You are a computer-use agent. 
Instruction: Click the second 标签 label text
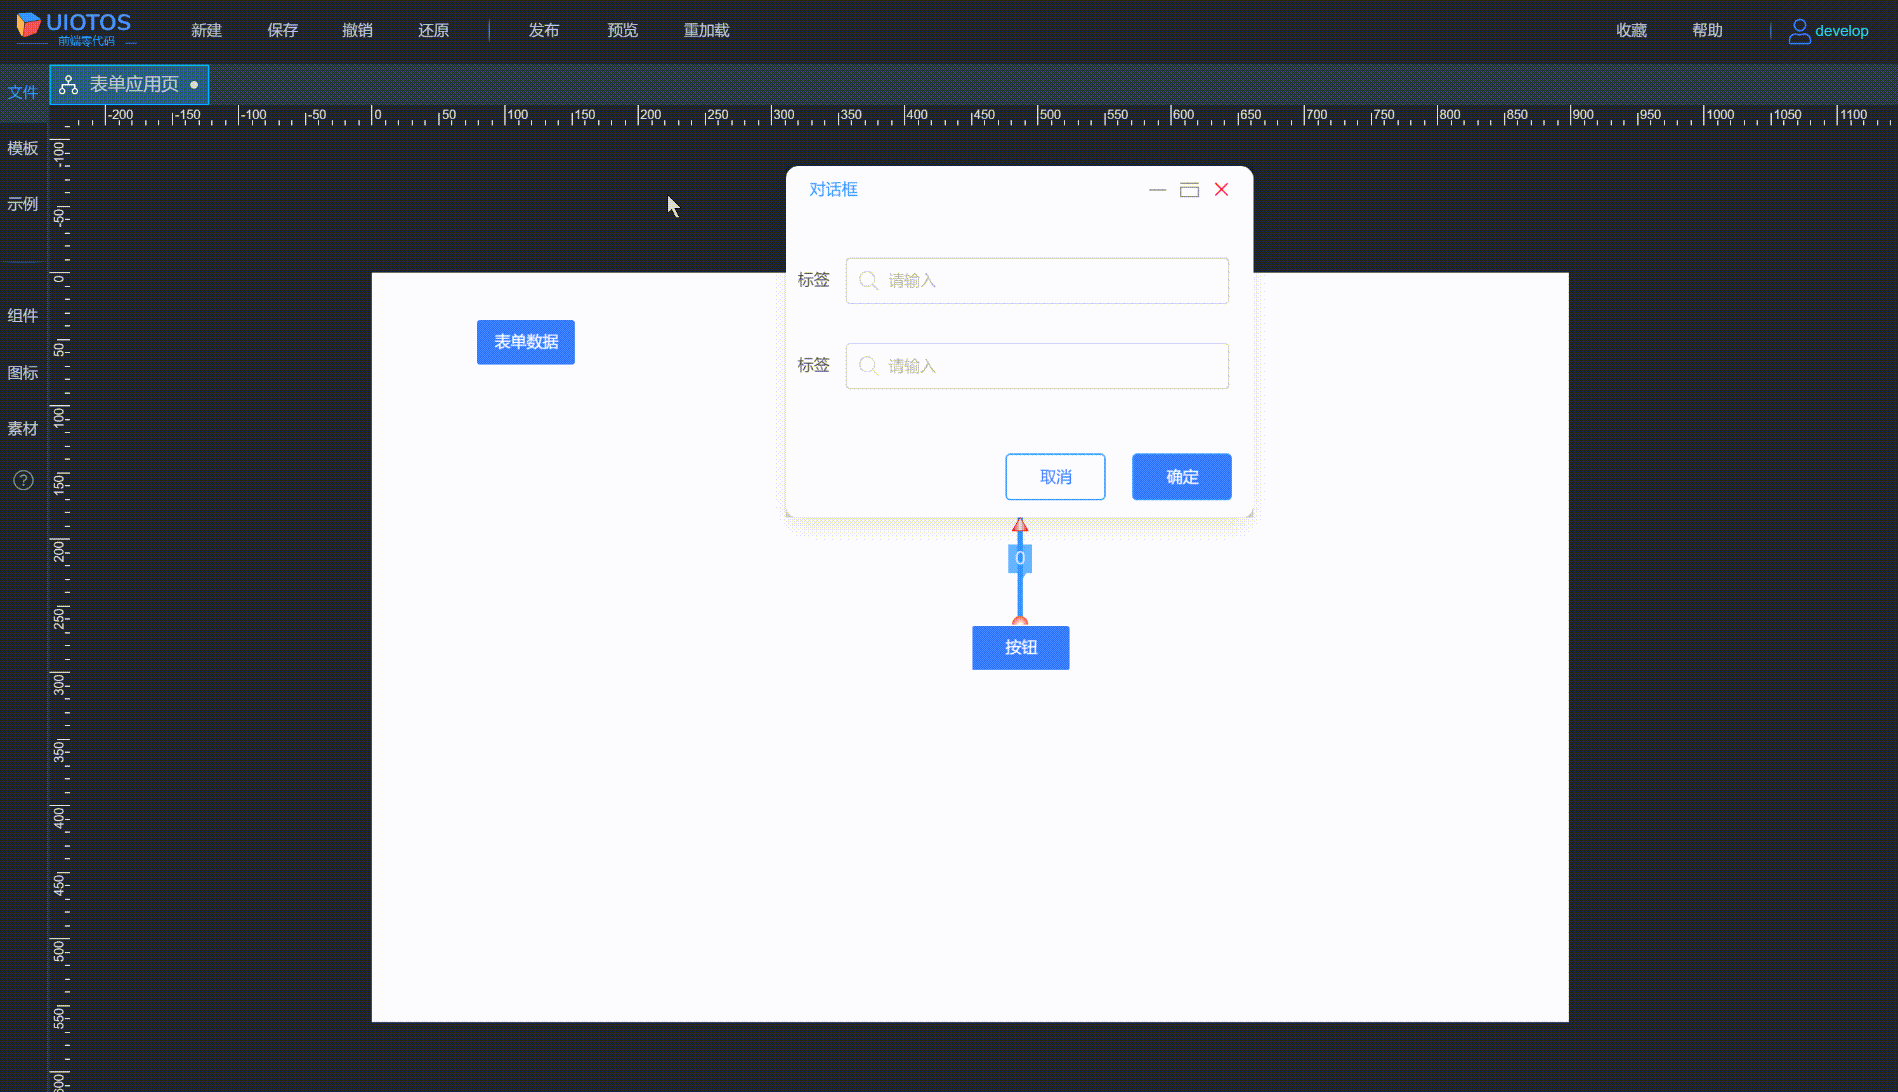[814, 365]
